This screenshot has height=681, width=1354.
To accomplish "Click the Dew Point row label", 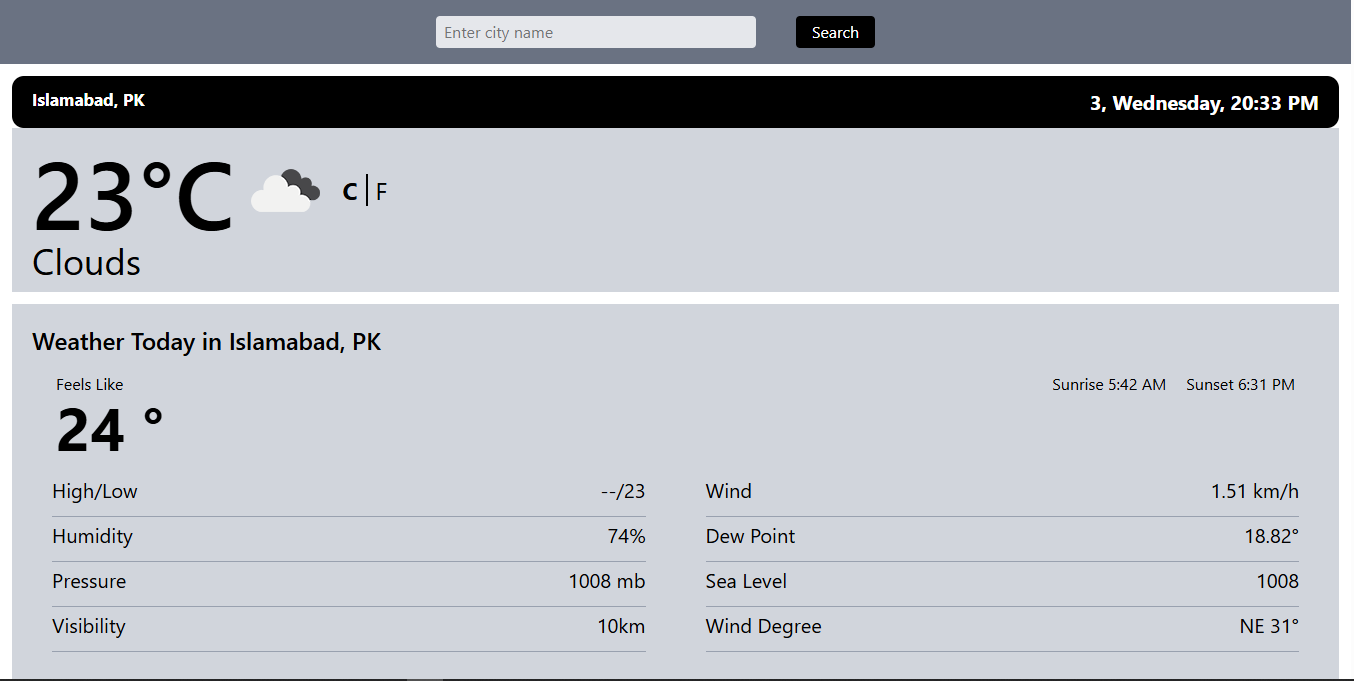I will tap(750, 537).
